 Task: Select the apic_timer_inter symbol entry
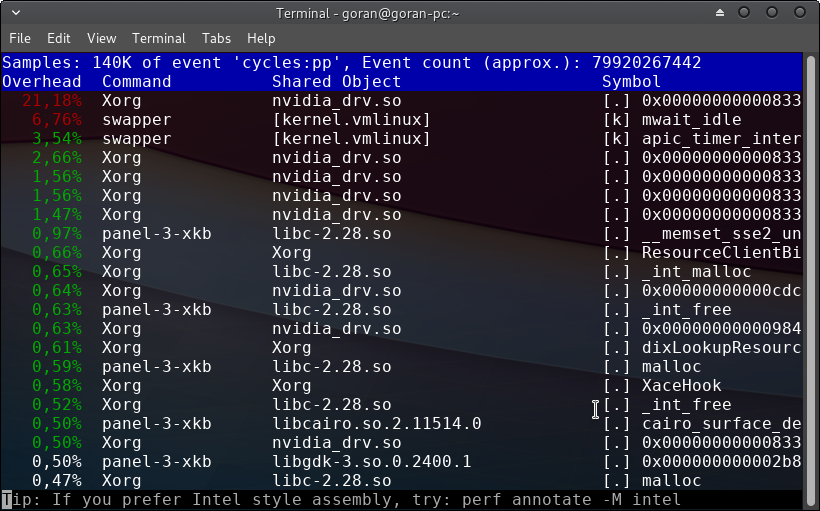tap(720, 139)
